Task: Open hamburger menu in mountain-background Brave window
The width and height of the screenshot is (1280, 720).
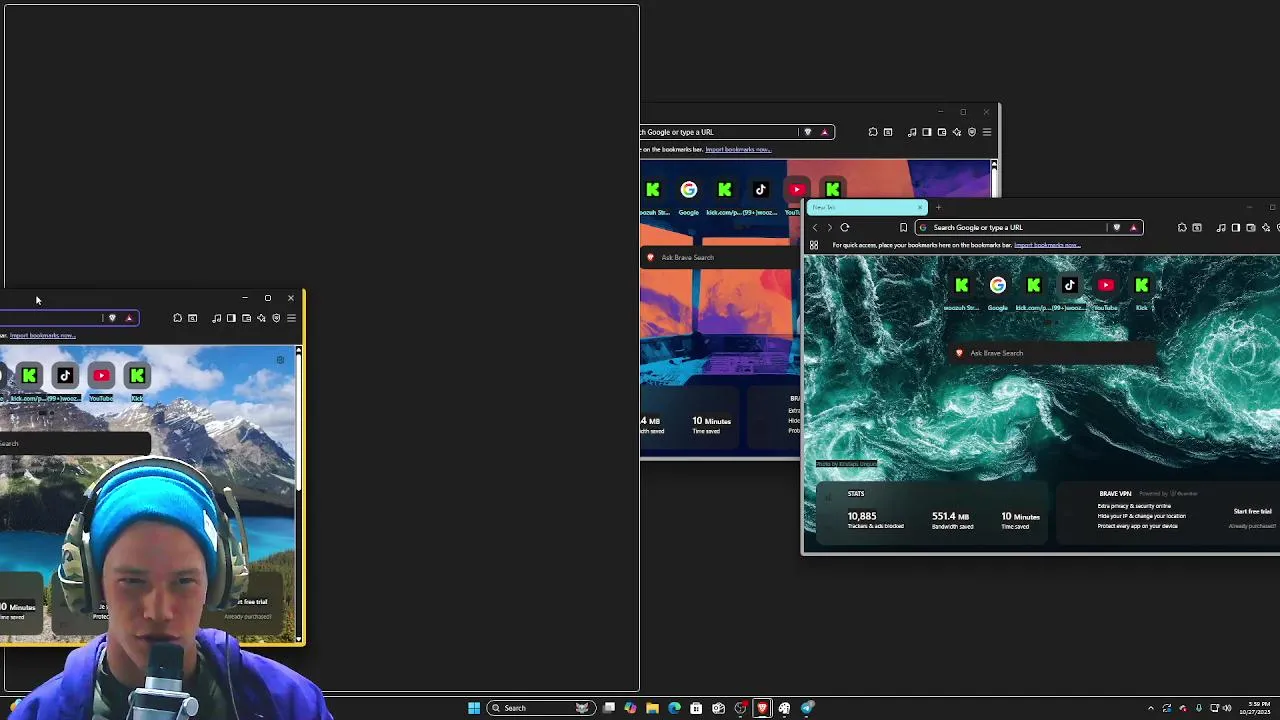Action: tap(291, 318)
